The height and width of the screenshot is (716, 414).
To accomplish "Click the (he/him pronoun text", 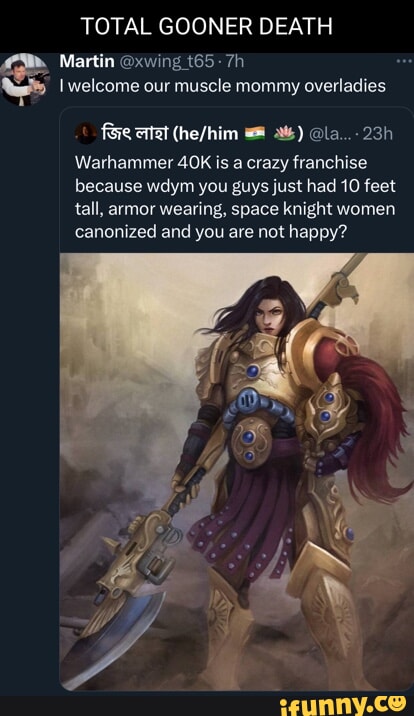I will pyautogui.click(x=205, y=133).
